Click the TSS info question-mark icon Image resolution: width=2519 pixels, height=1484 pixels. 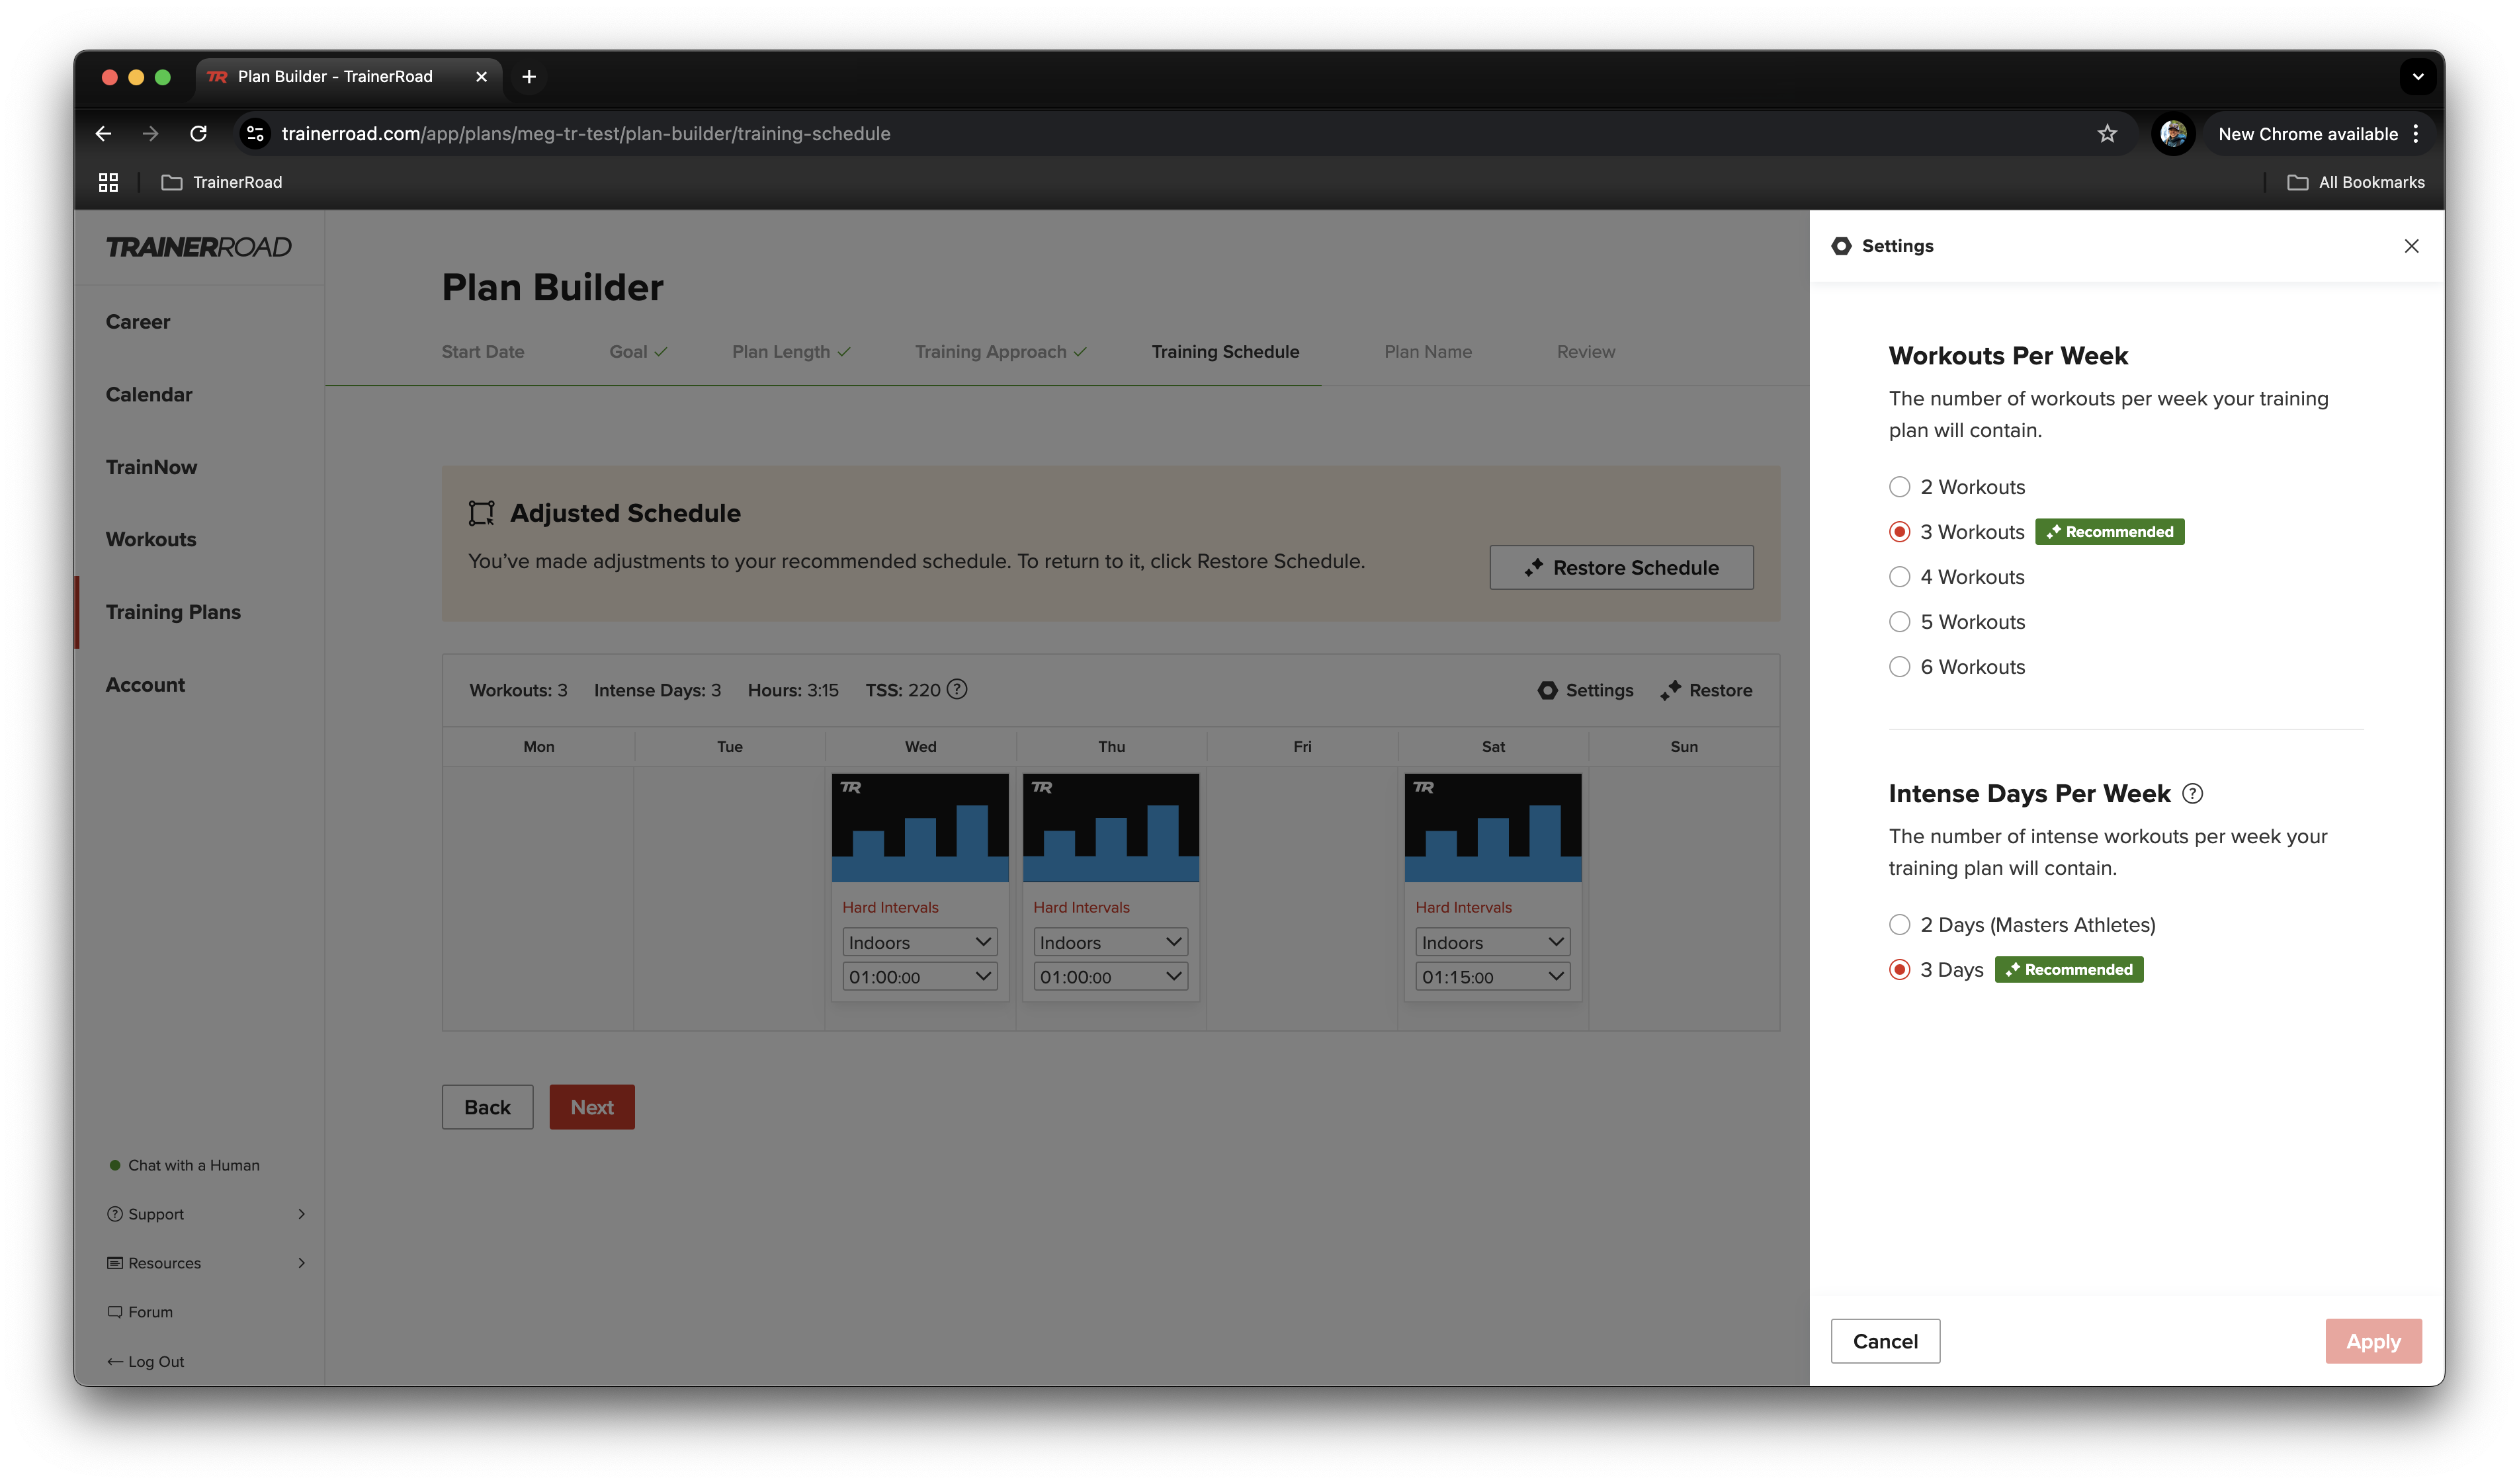(957, 689)
